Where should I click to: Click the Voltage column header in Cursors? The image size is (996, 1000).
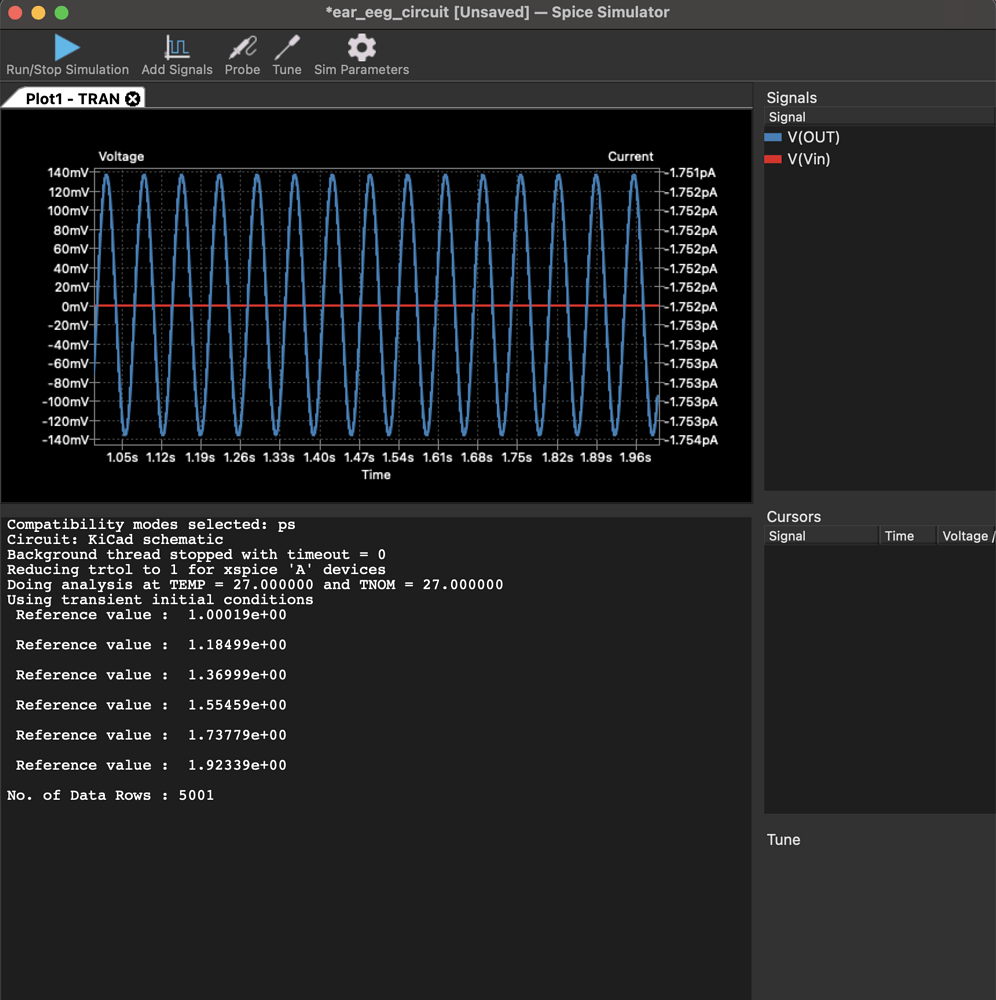click(x=967, y=536)
